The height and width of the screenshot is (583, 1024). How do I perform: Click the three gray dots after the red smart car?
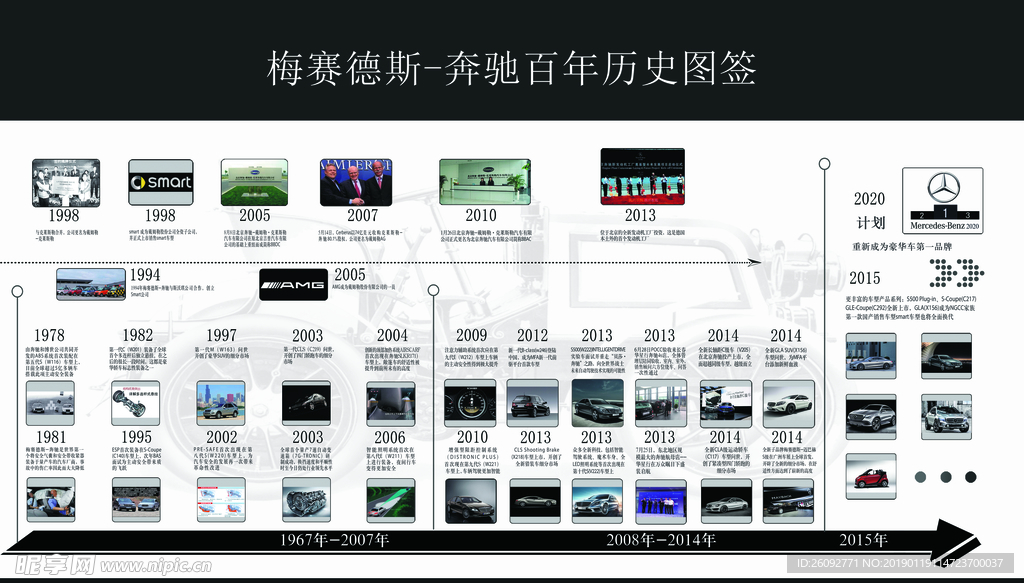946,477
